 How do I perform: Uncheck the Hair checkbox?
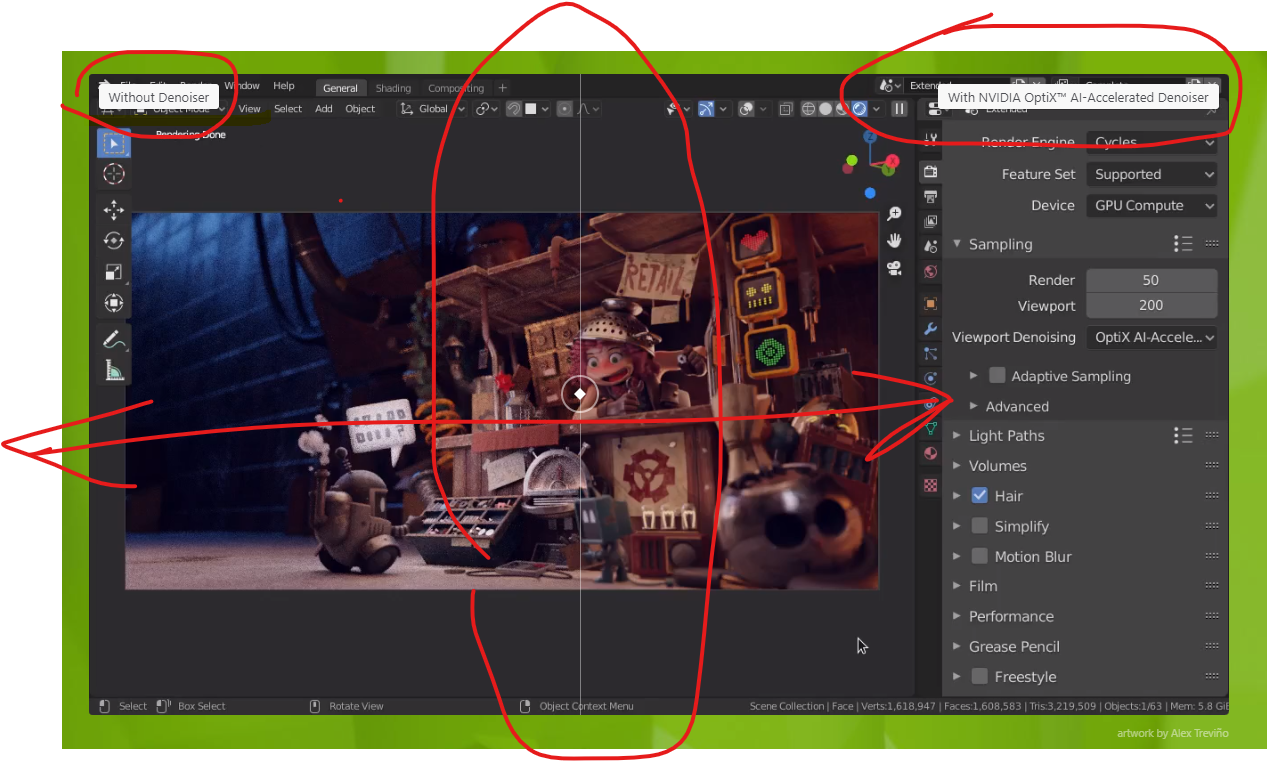[979, 495]
